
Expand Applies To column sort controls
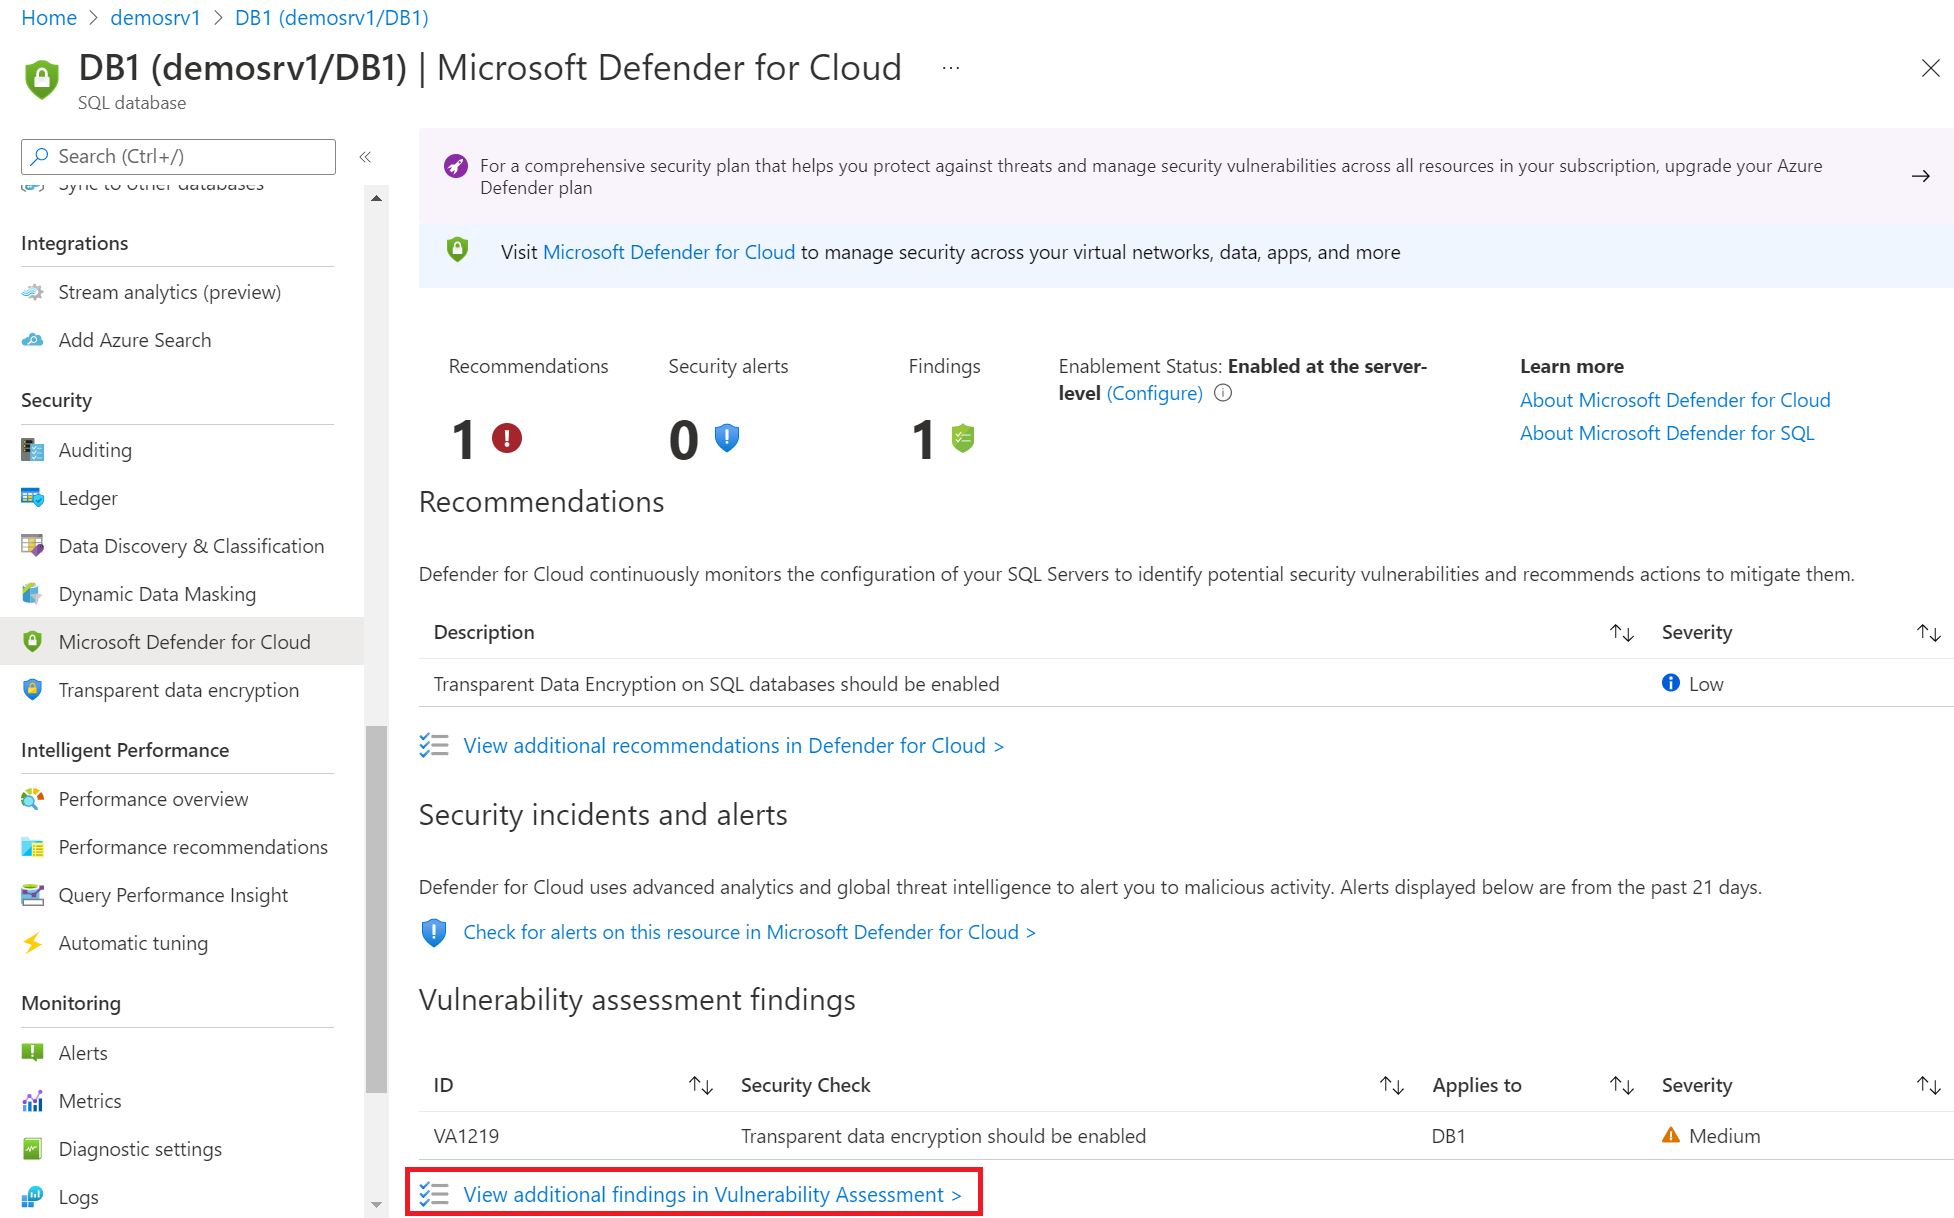(1620, 1085)
